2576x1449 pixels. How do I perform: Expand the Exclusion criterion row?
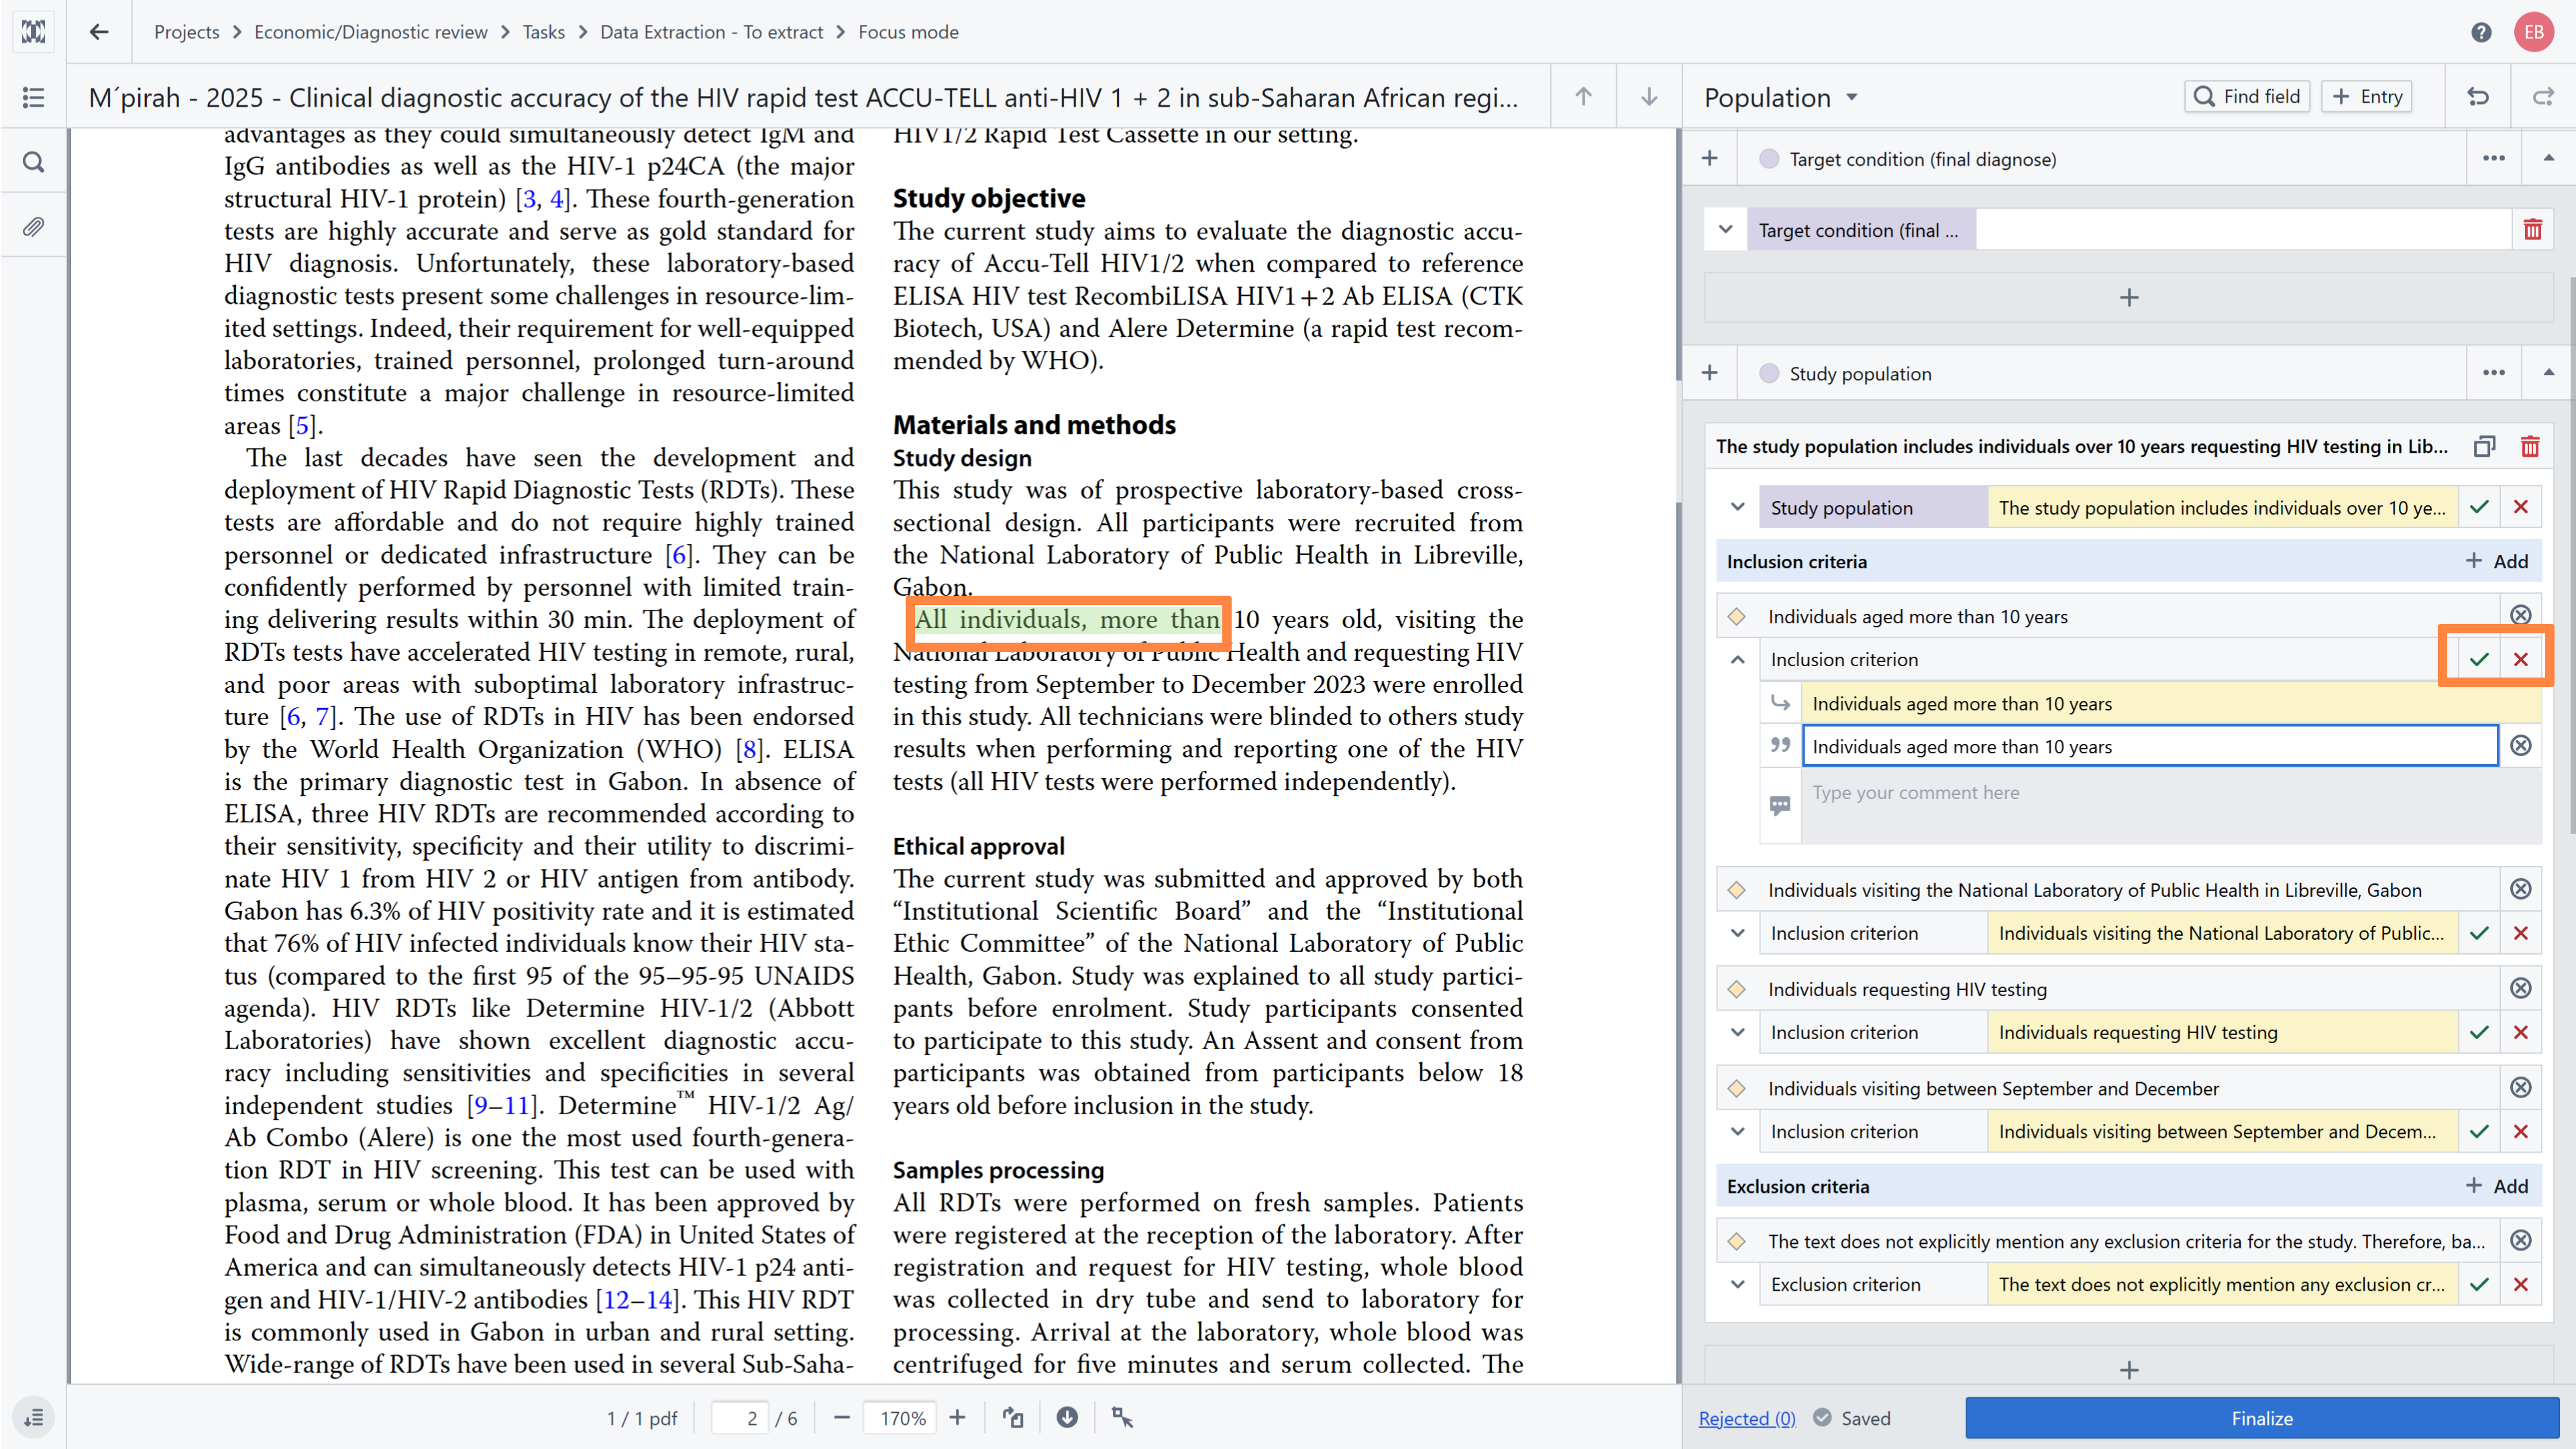coord(1738,1284)
